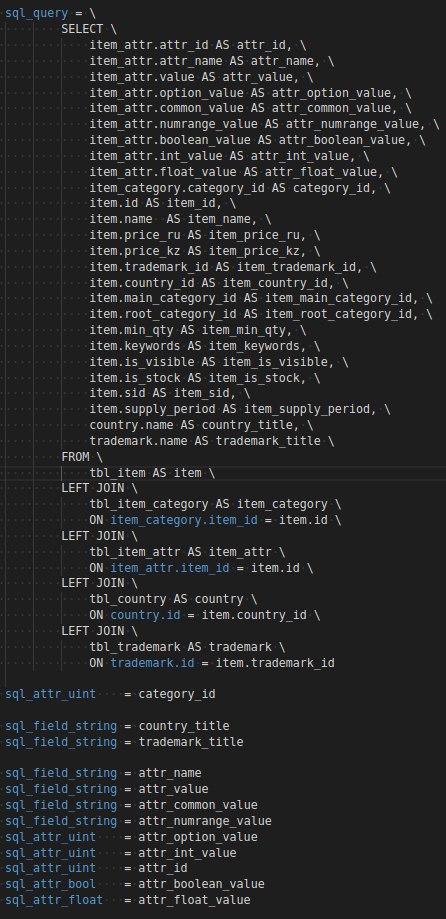The width and height of the screenshot is (446, 919).
Task: Click the tbl_item_category AS item_category line
Action: click(x=215, y=503)
